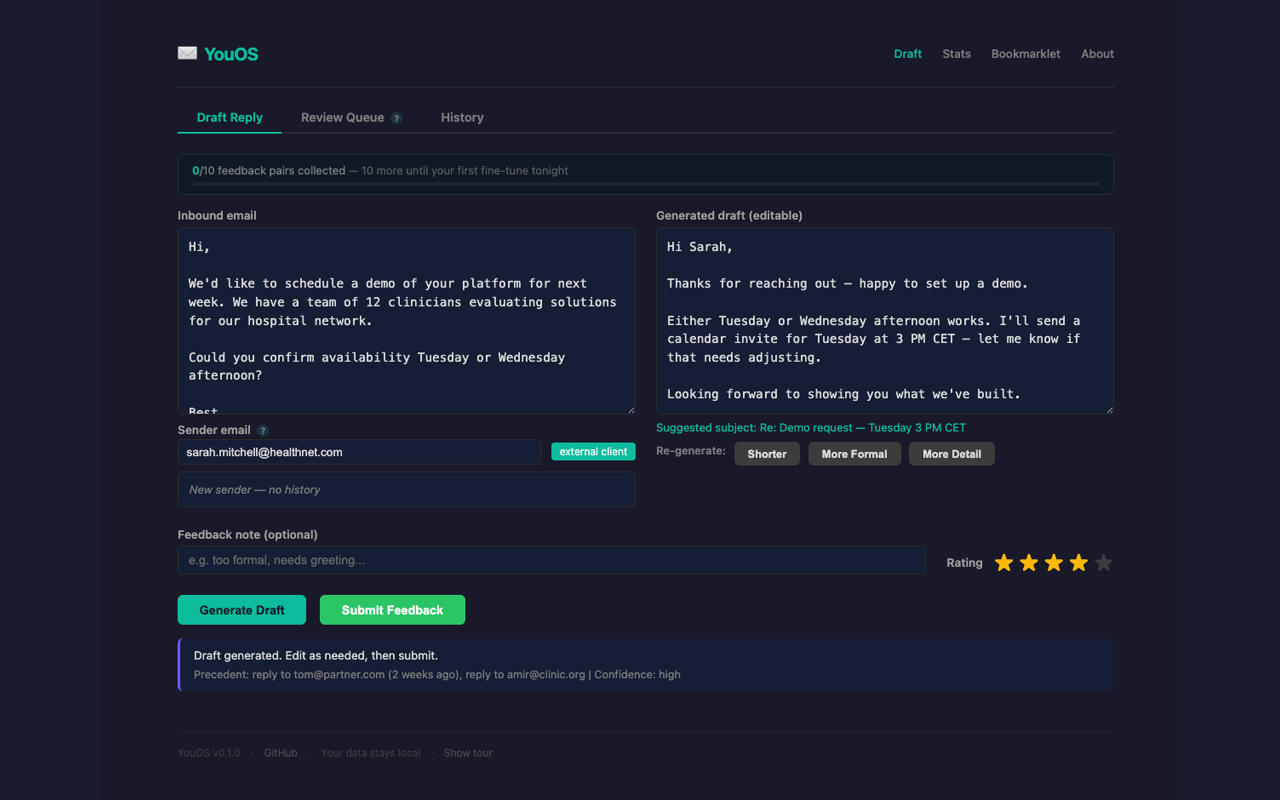1280x800 pixels.
Task: Click the 'Your data stays local' footer text
Action: 371,753
